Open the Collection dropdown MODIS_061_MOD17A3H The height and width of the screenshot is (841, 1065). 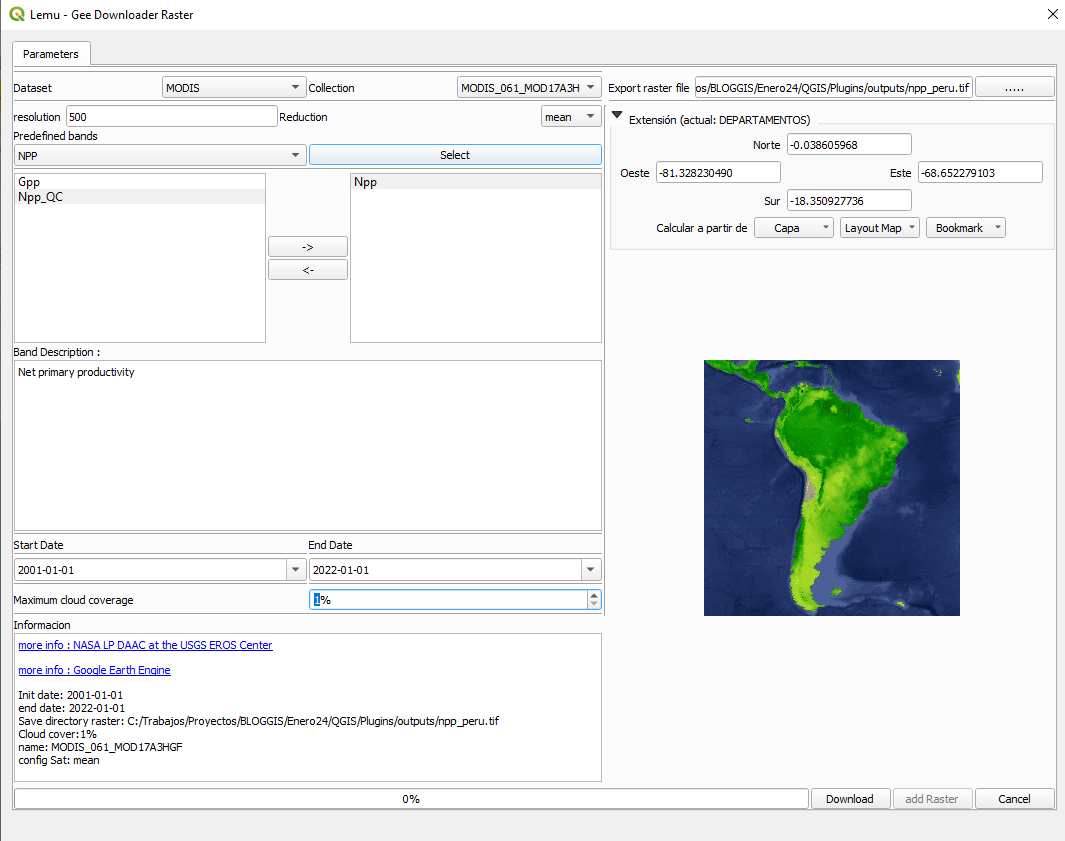tap(528, 88)
